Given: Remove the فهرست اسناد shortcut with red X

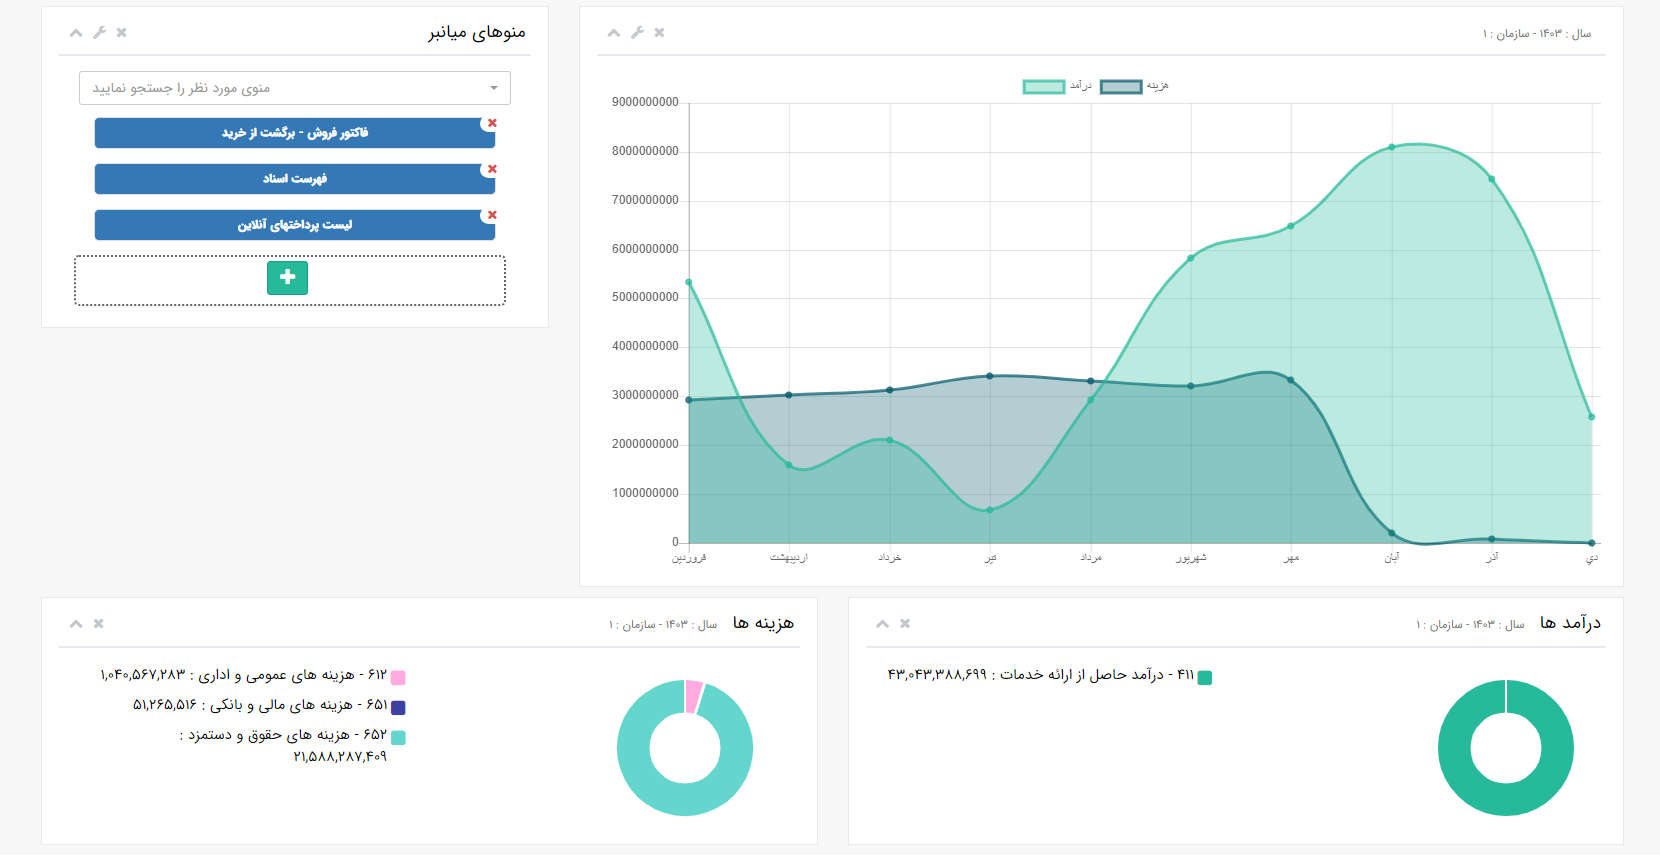Looking at the screenshot, I should (x=491, y=169).
